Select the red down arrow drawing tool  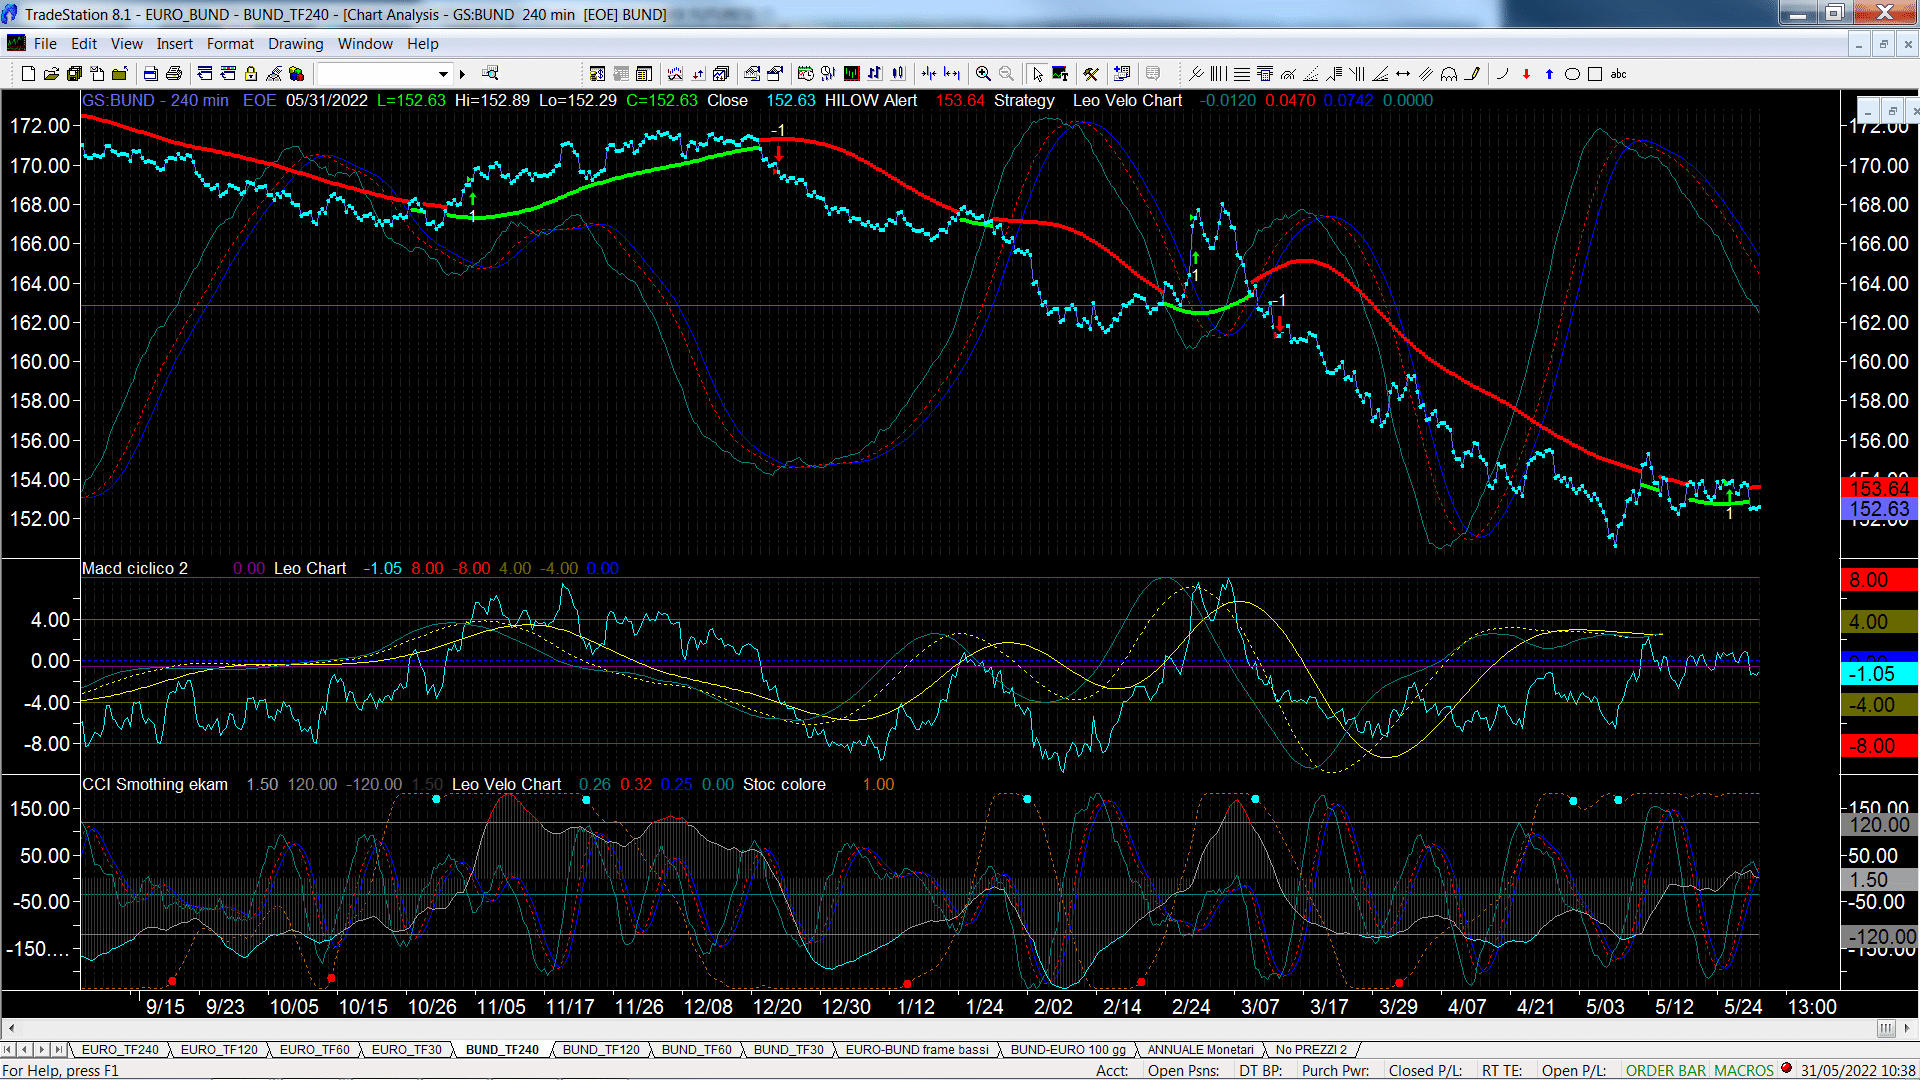tap(1526, 73)
